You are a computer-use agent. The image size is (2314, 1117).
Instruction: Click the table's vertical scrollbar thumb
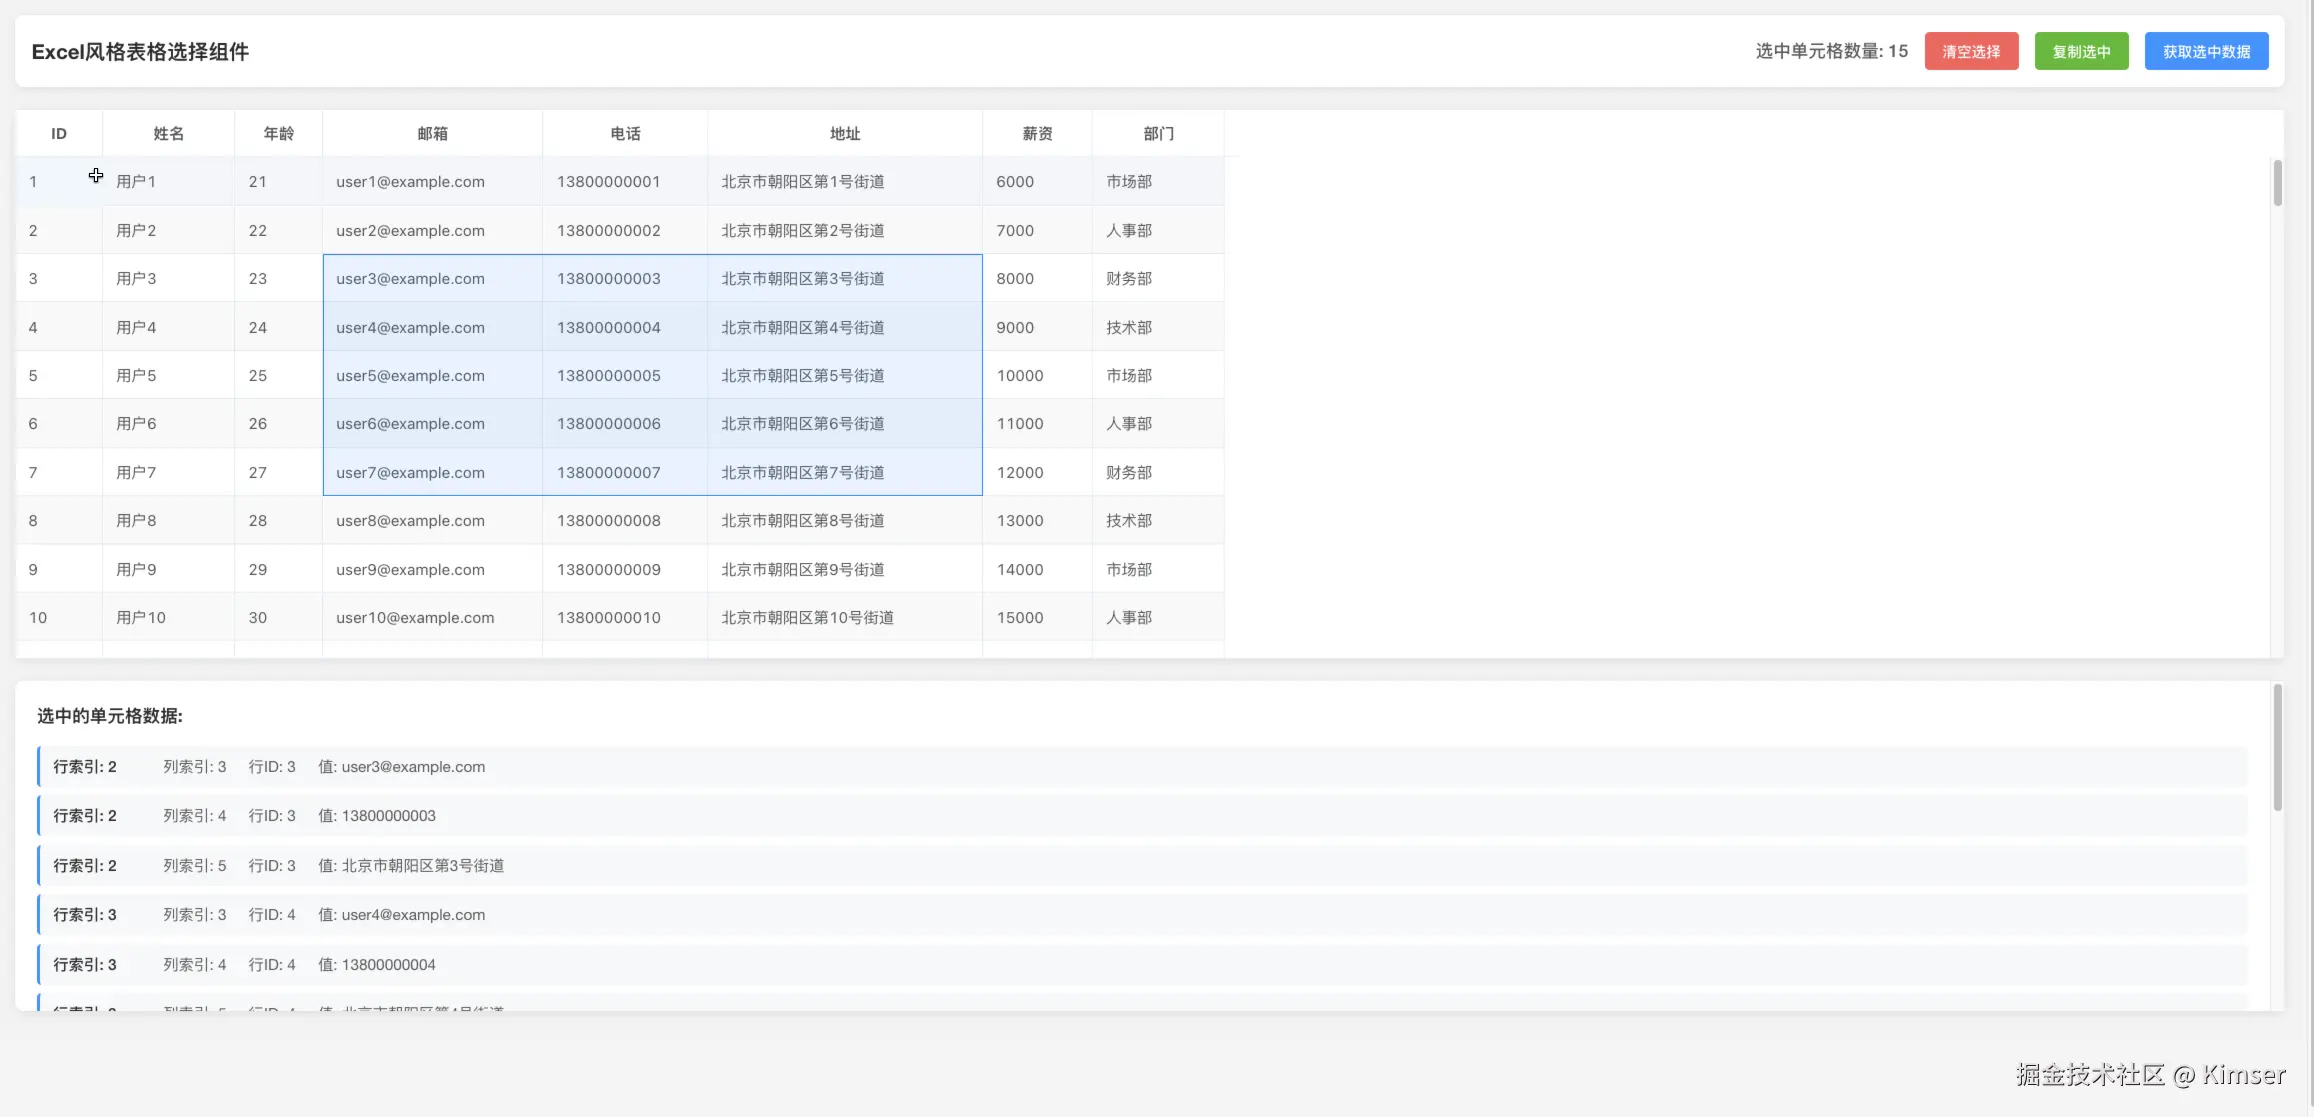(2277, 184)
